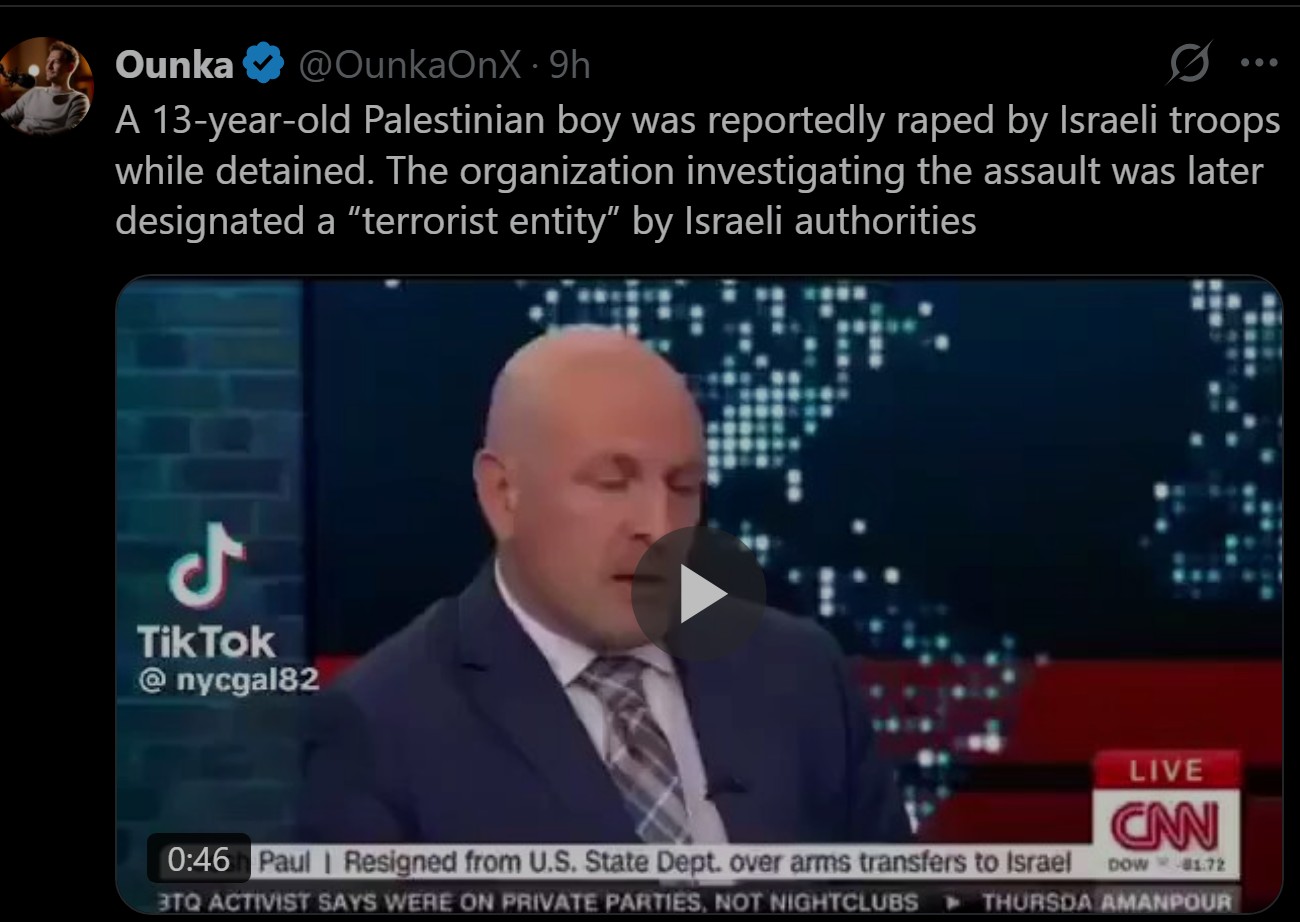Play the embedded CNN video
Screen dimensions: 1300x922
pos(698,594)
